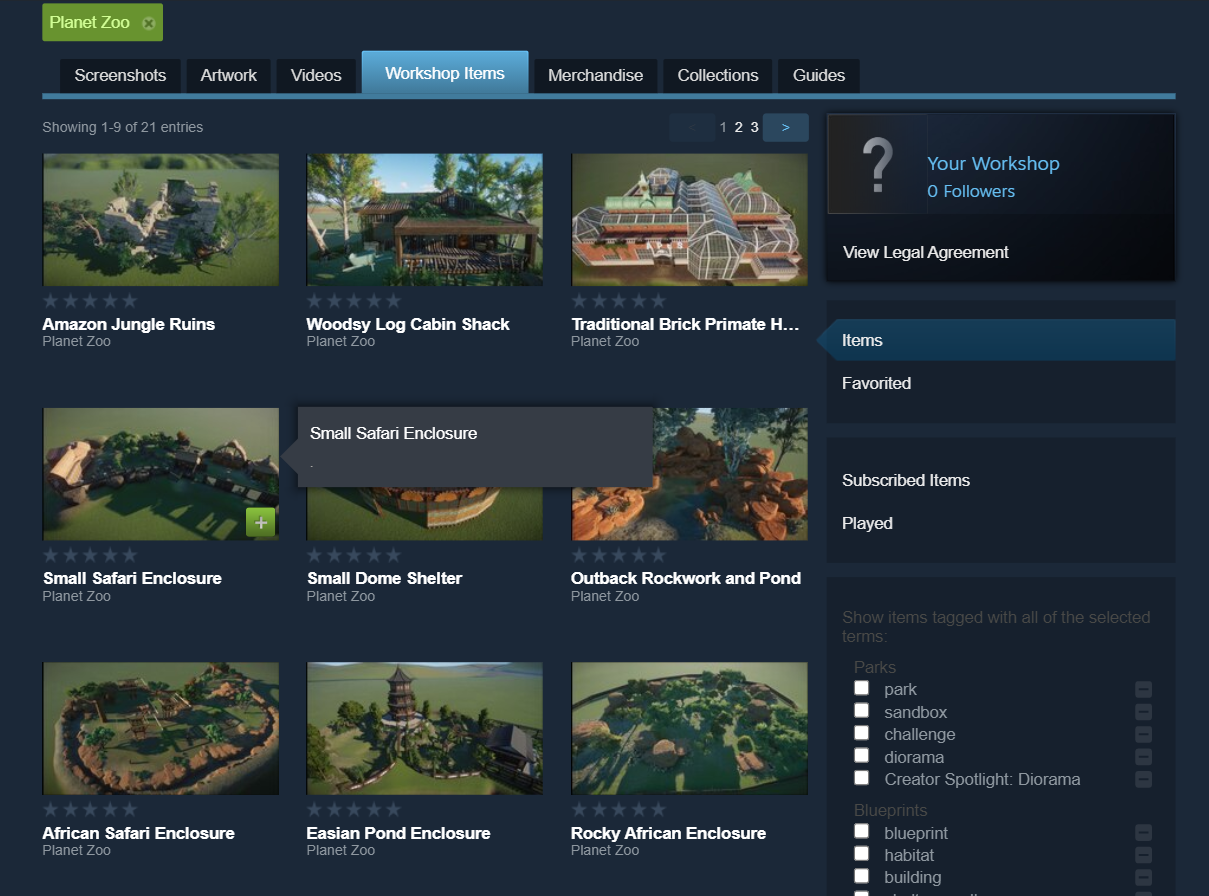The image size is (1209, 896).
Task: Click Planet Zoo label under Rocky African Enclosure
Action: tap(605, 850)
